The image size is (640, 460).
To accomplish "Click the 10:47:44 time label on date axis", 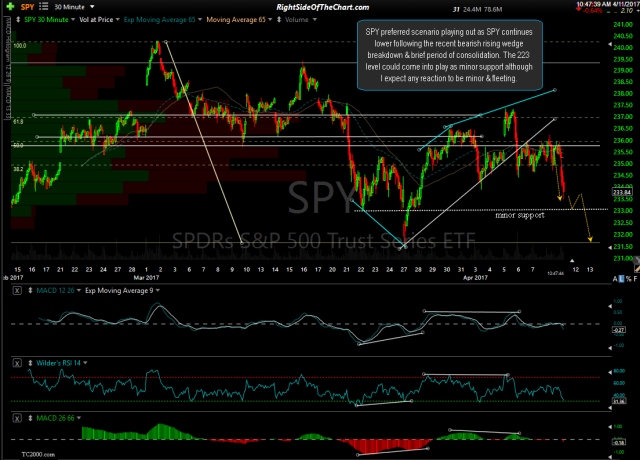I will tap(556, 273).
